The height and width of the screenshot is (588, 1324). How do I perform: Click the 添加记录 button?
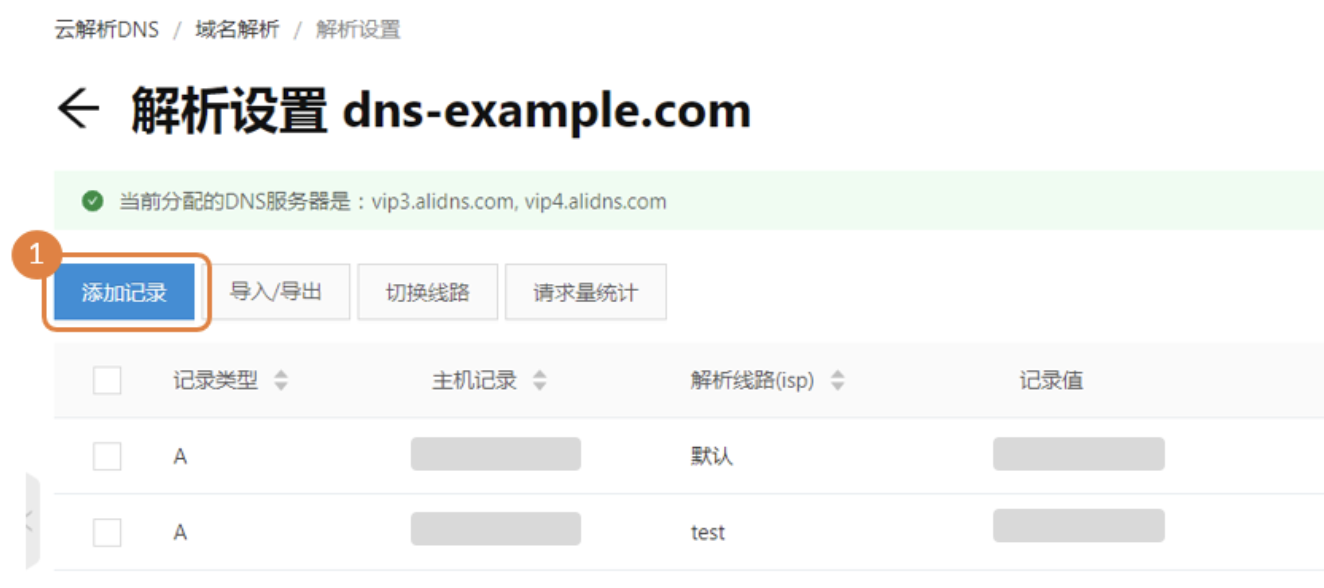(x=124, y=293)
